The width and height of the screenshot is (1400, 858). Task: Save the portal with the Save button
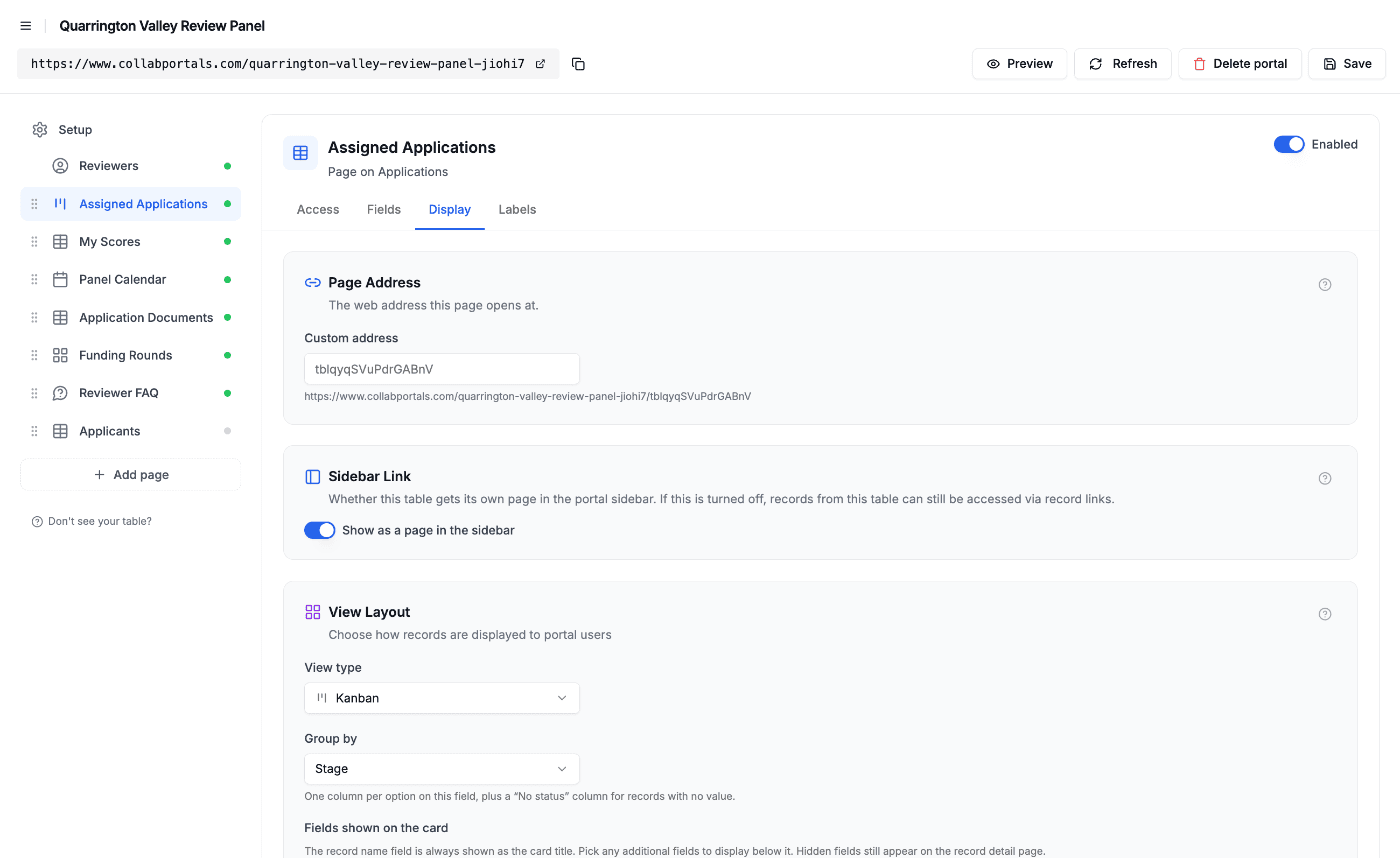tap(1347, 64)
